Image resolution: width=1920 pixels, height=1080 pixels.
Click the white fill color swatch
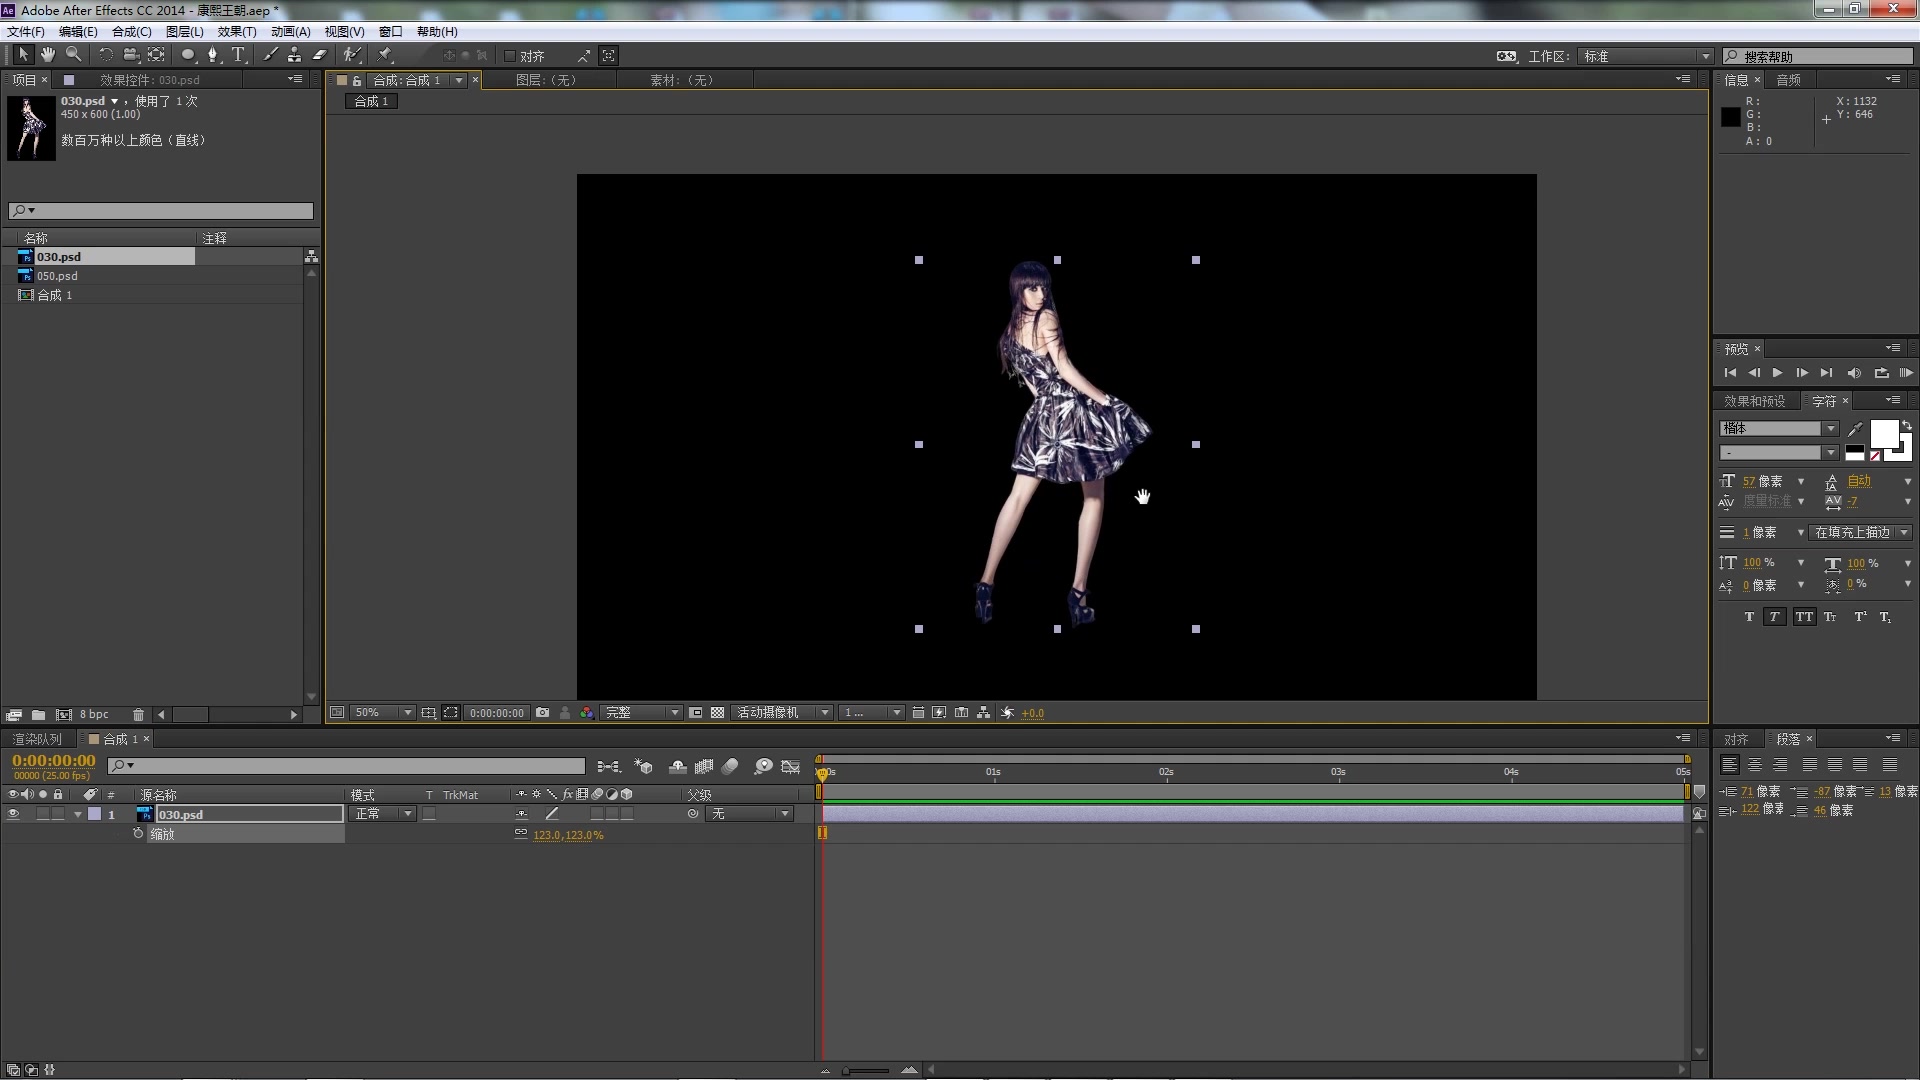(1883, 433)
